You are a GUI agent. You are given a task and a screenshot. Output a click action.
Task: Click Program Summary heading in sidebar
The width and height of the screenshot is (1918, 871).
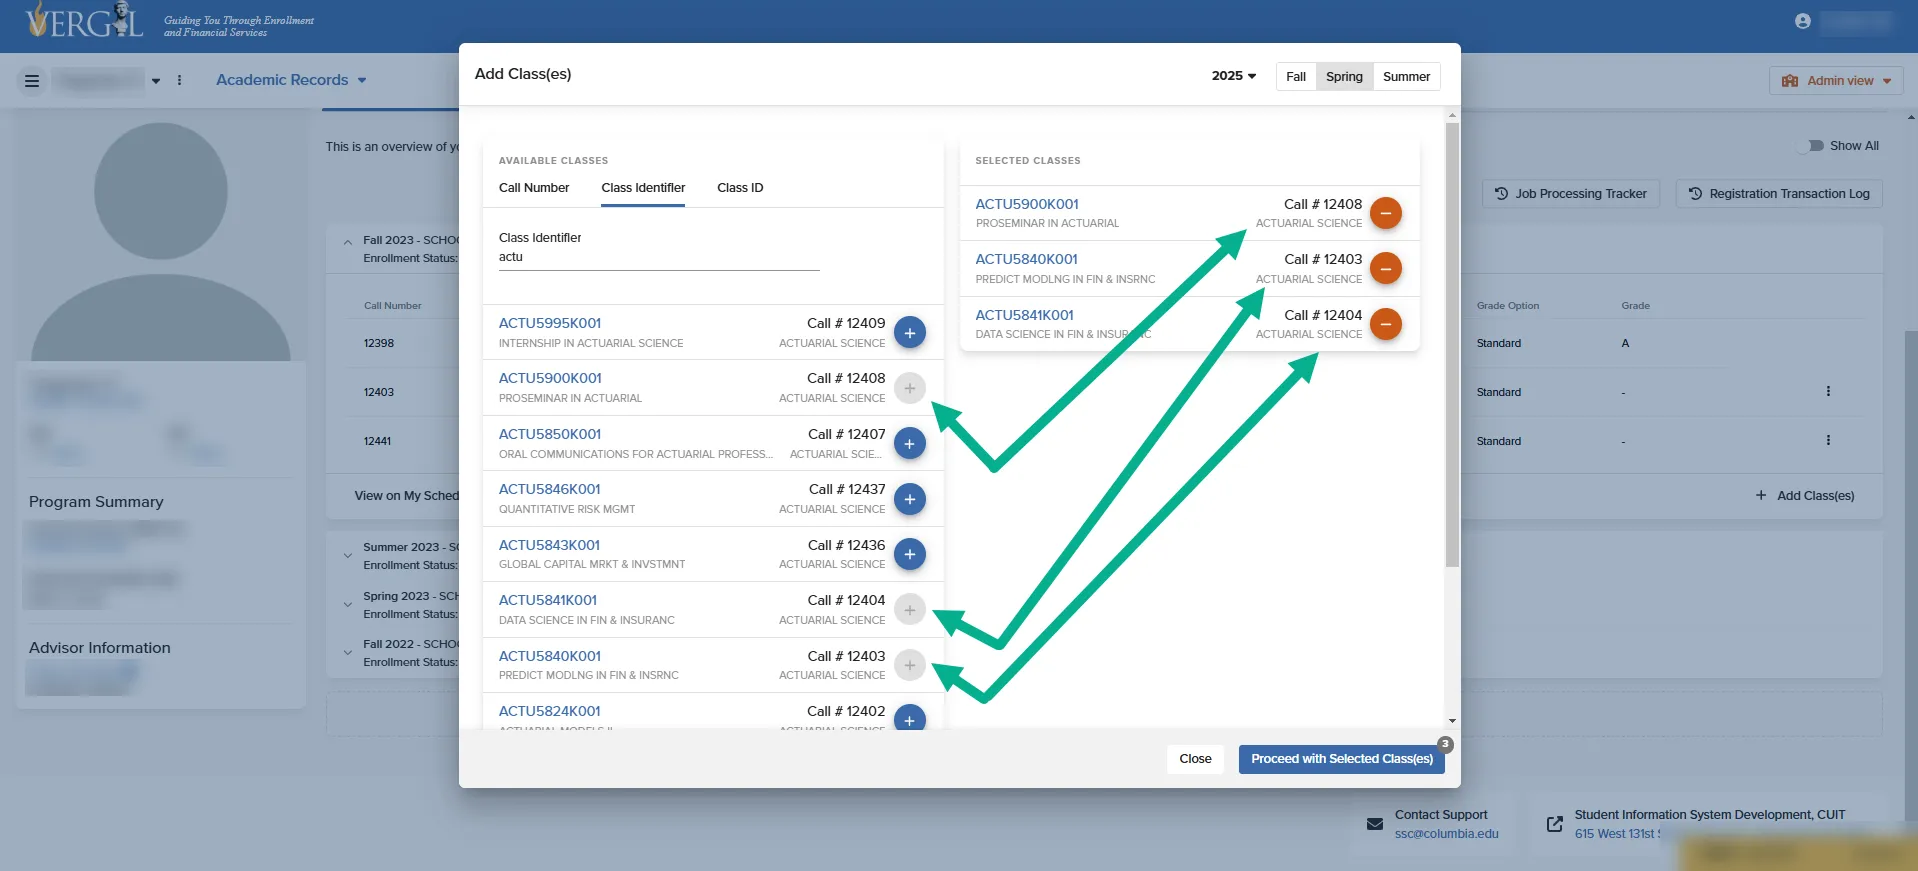[x=96, y=502]
